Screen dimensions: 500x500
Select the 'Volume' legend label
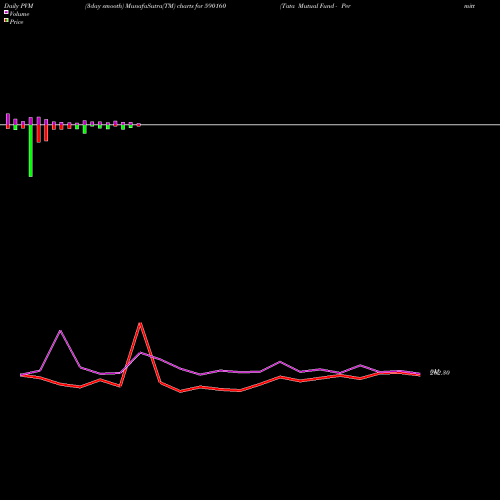click(19, 14)
